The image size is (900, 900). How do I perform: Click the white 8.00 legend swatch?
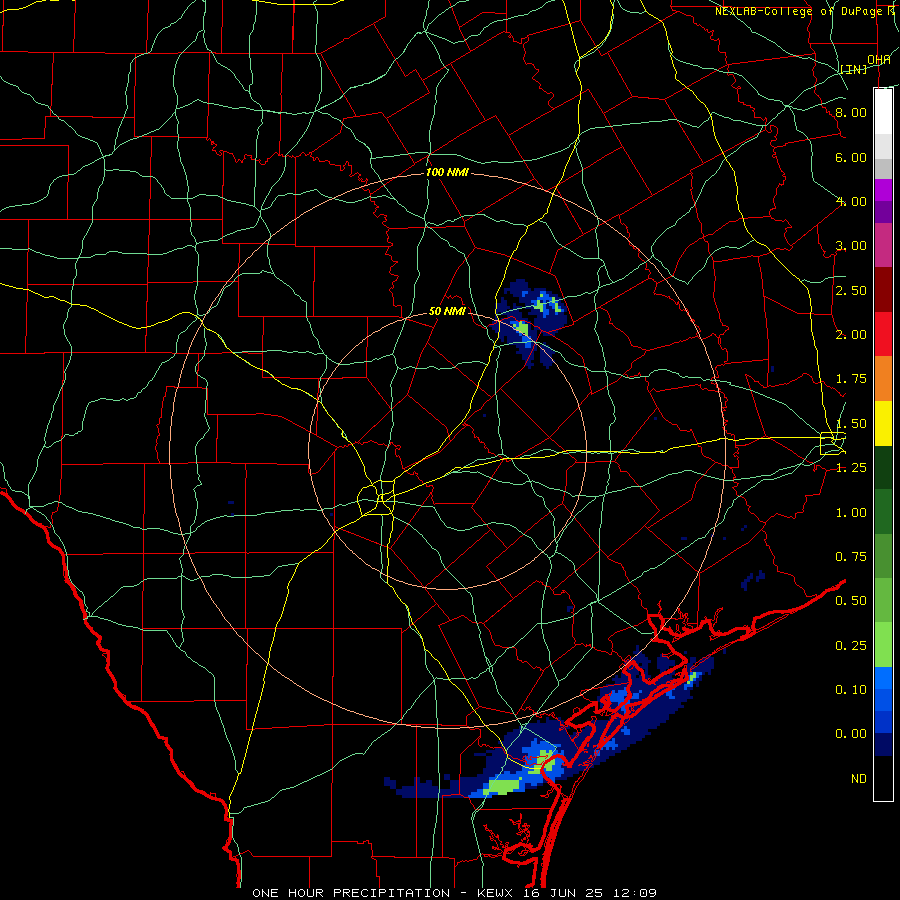point(883,111)
